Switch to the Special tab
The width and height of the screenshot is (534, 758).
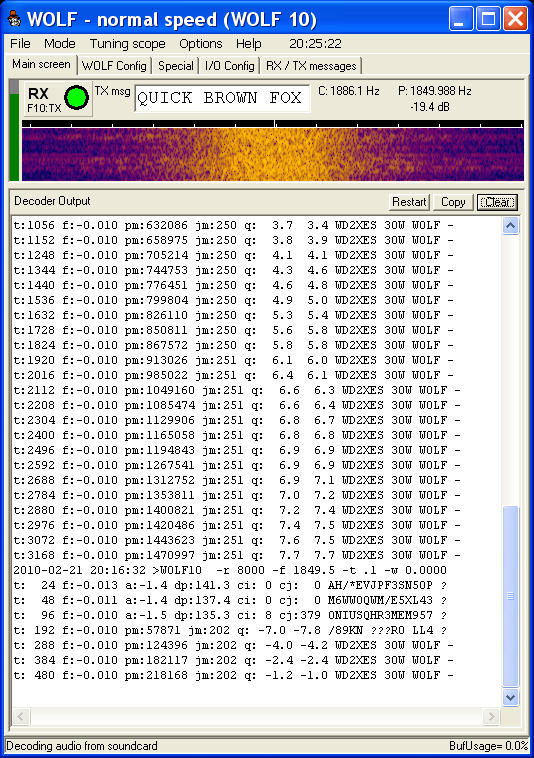[175, 66]
